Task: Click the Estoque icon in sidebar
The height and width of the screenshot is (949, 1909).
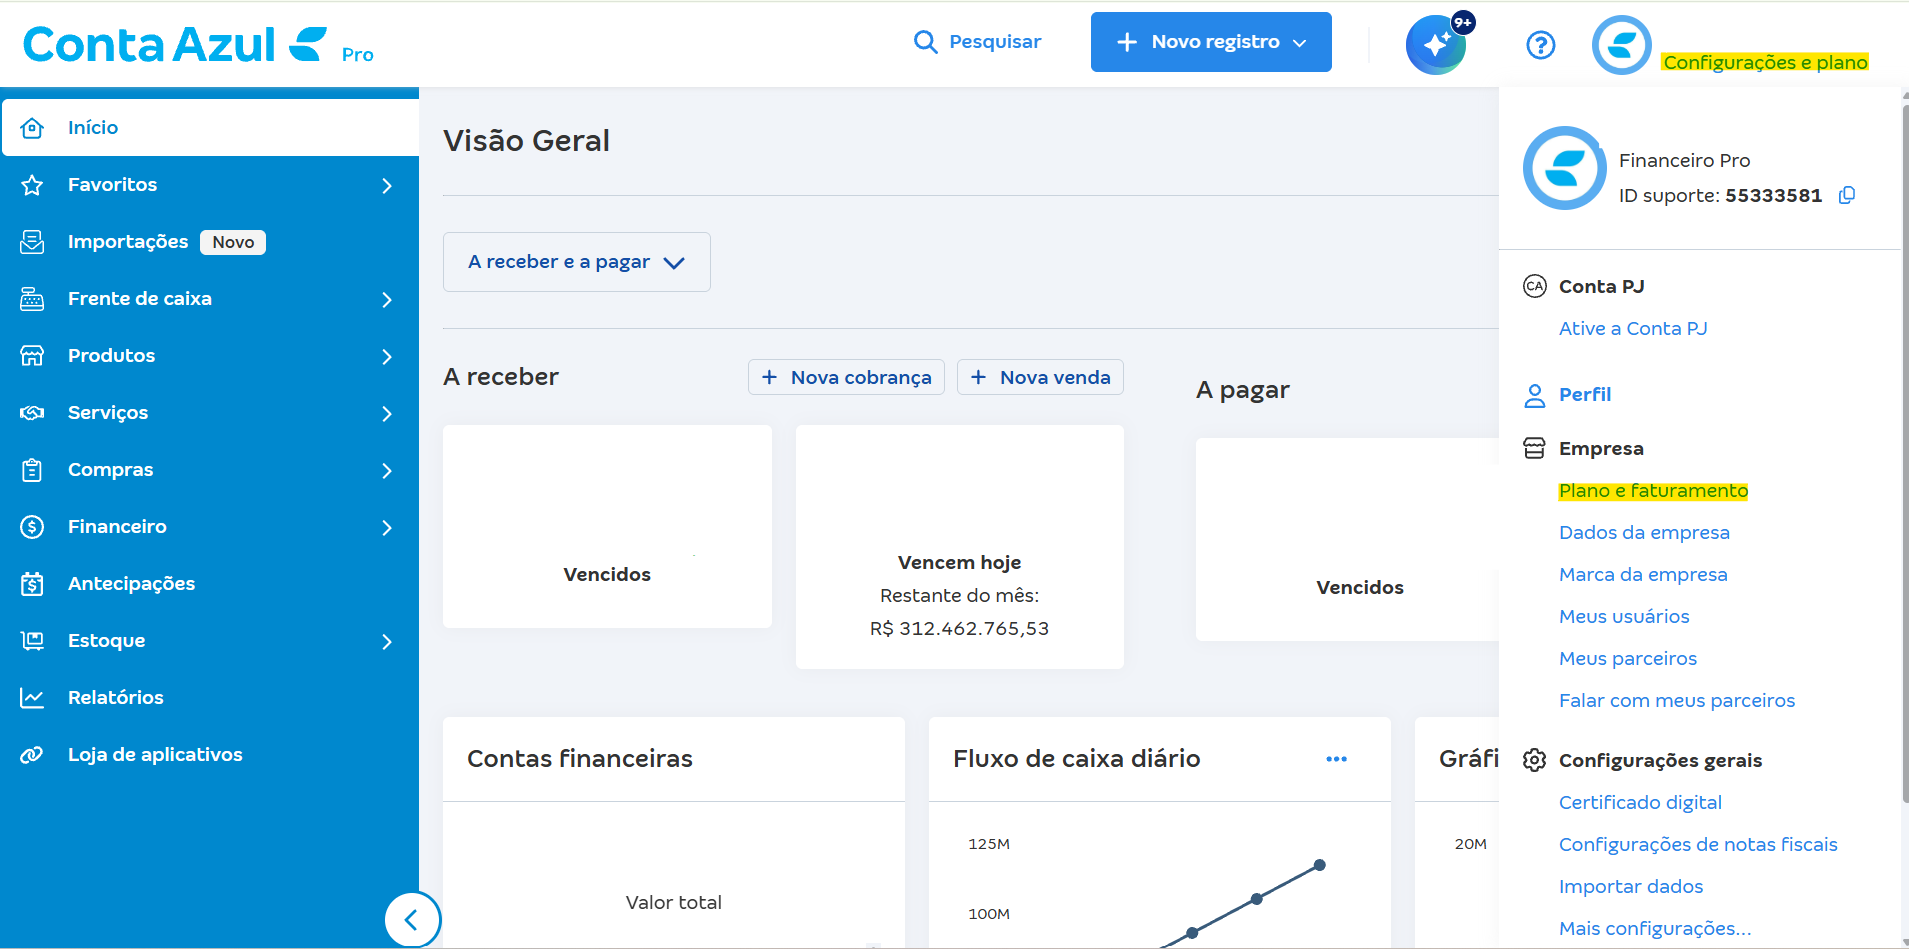Action: click(x=32, y=641)
